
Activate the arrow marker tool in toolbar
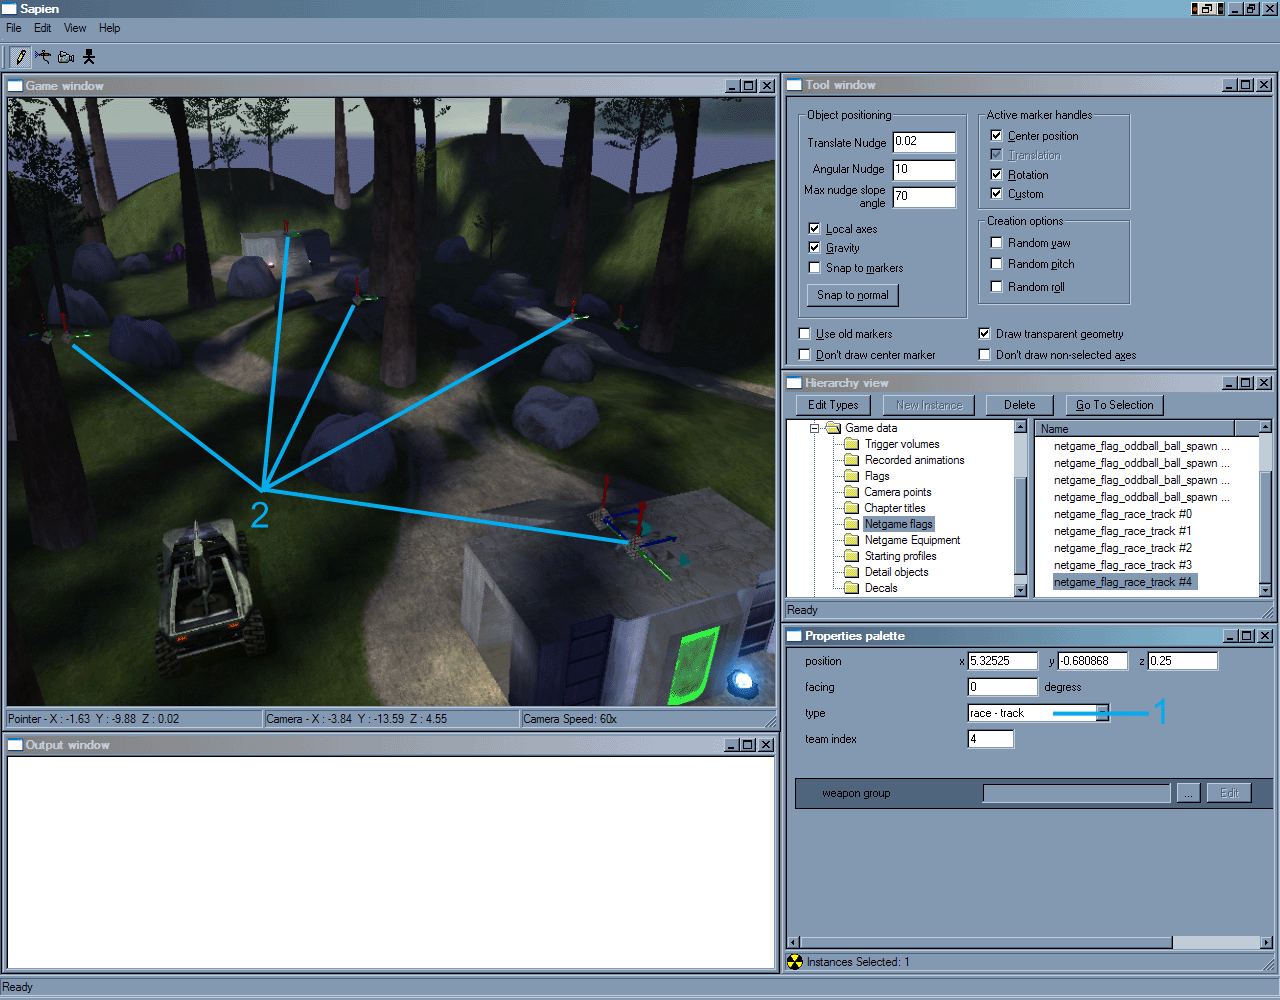pos(43,57)
